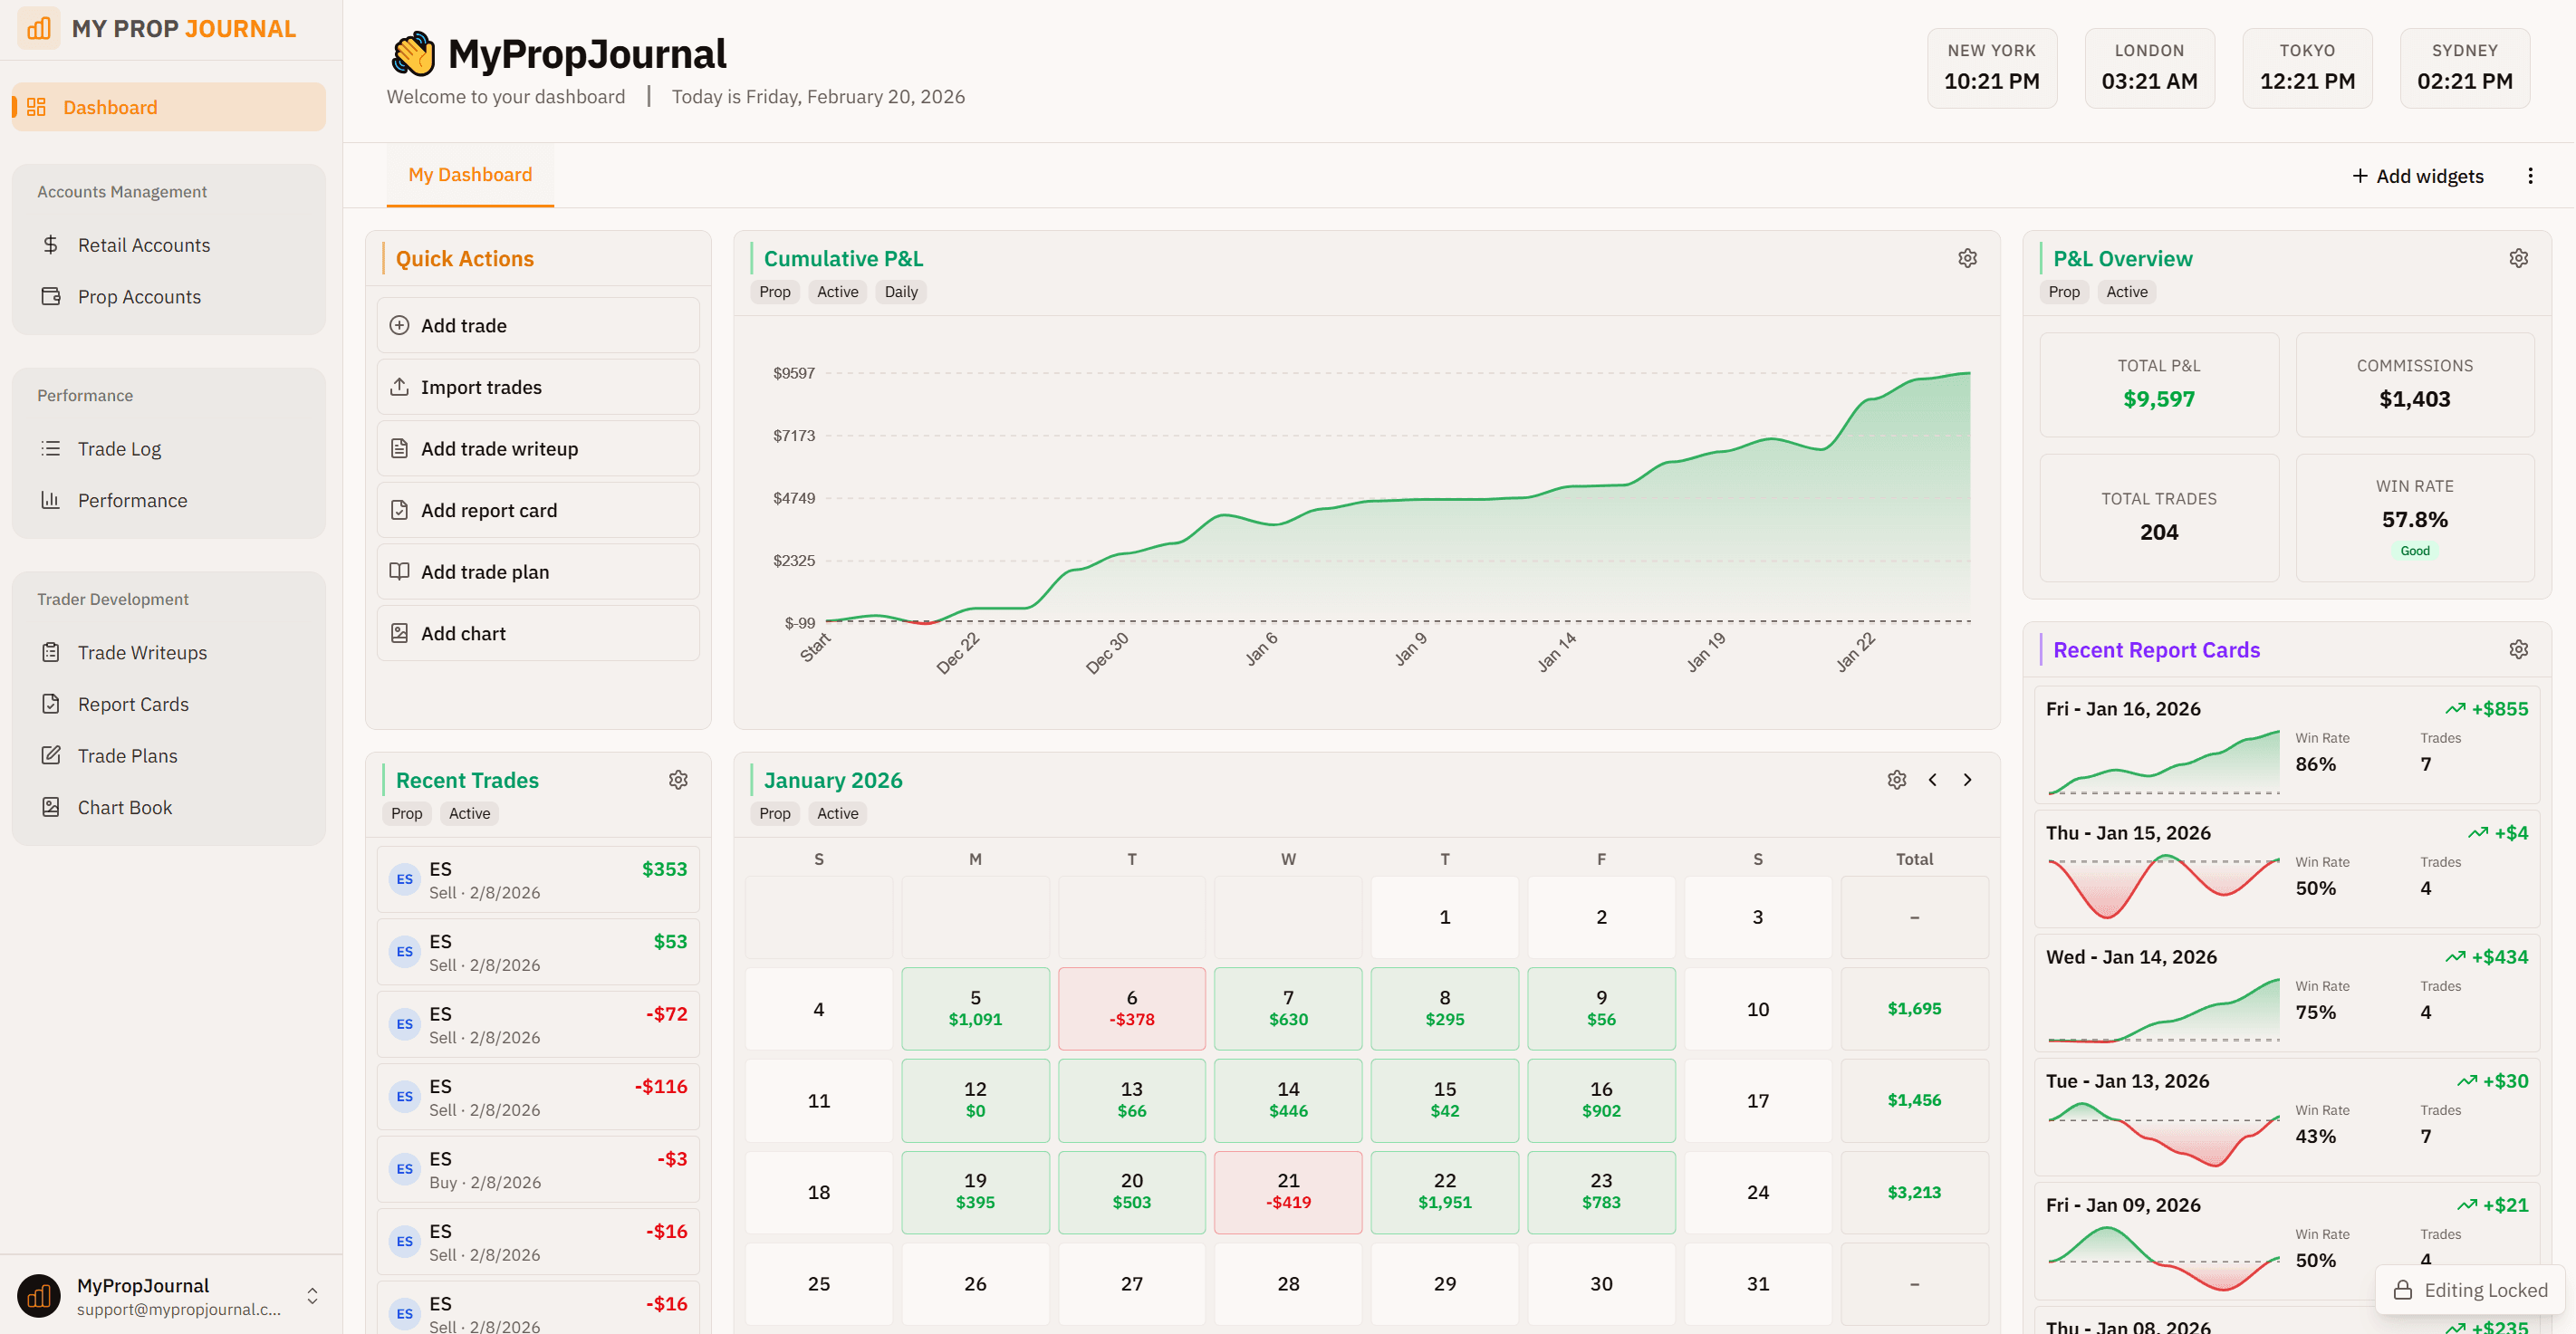Open Trade Plans in the sidebar
The image size is (2576, 1334).
pos(169,756)
